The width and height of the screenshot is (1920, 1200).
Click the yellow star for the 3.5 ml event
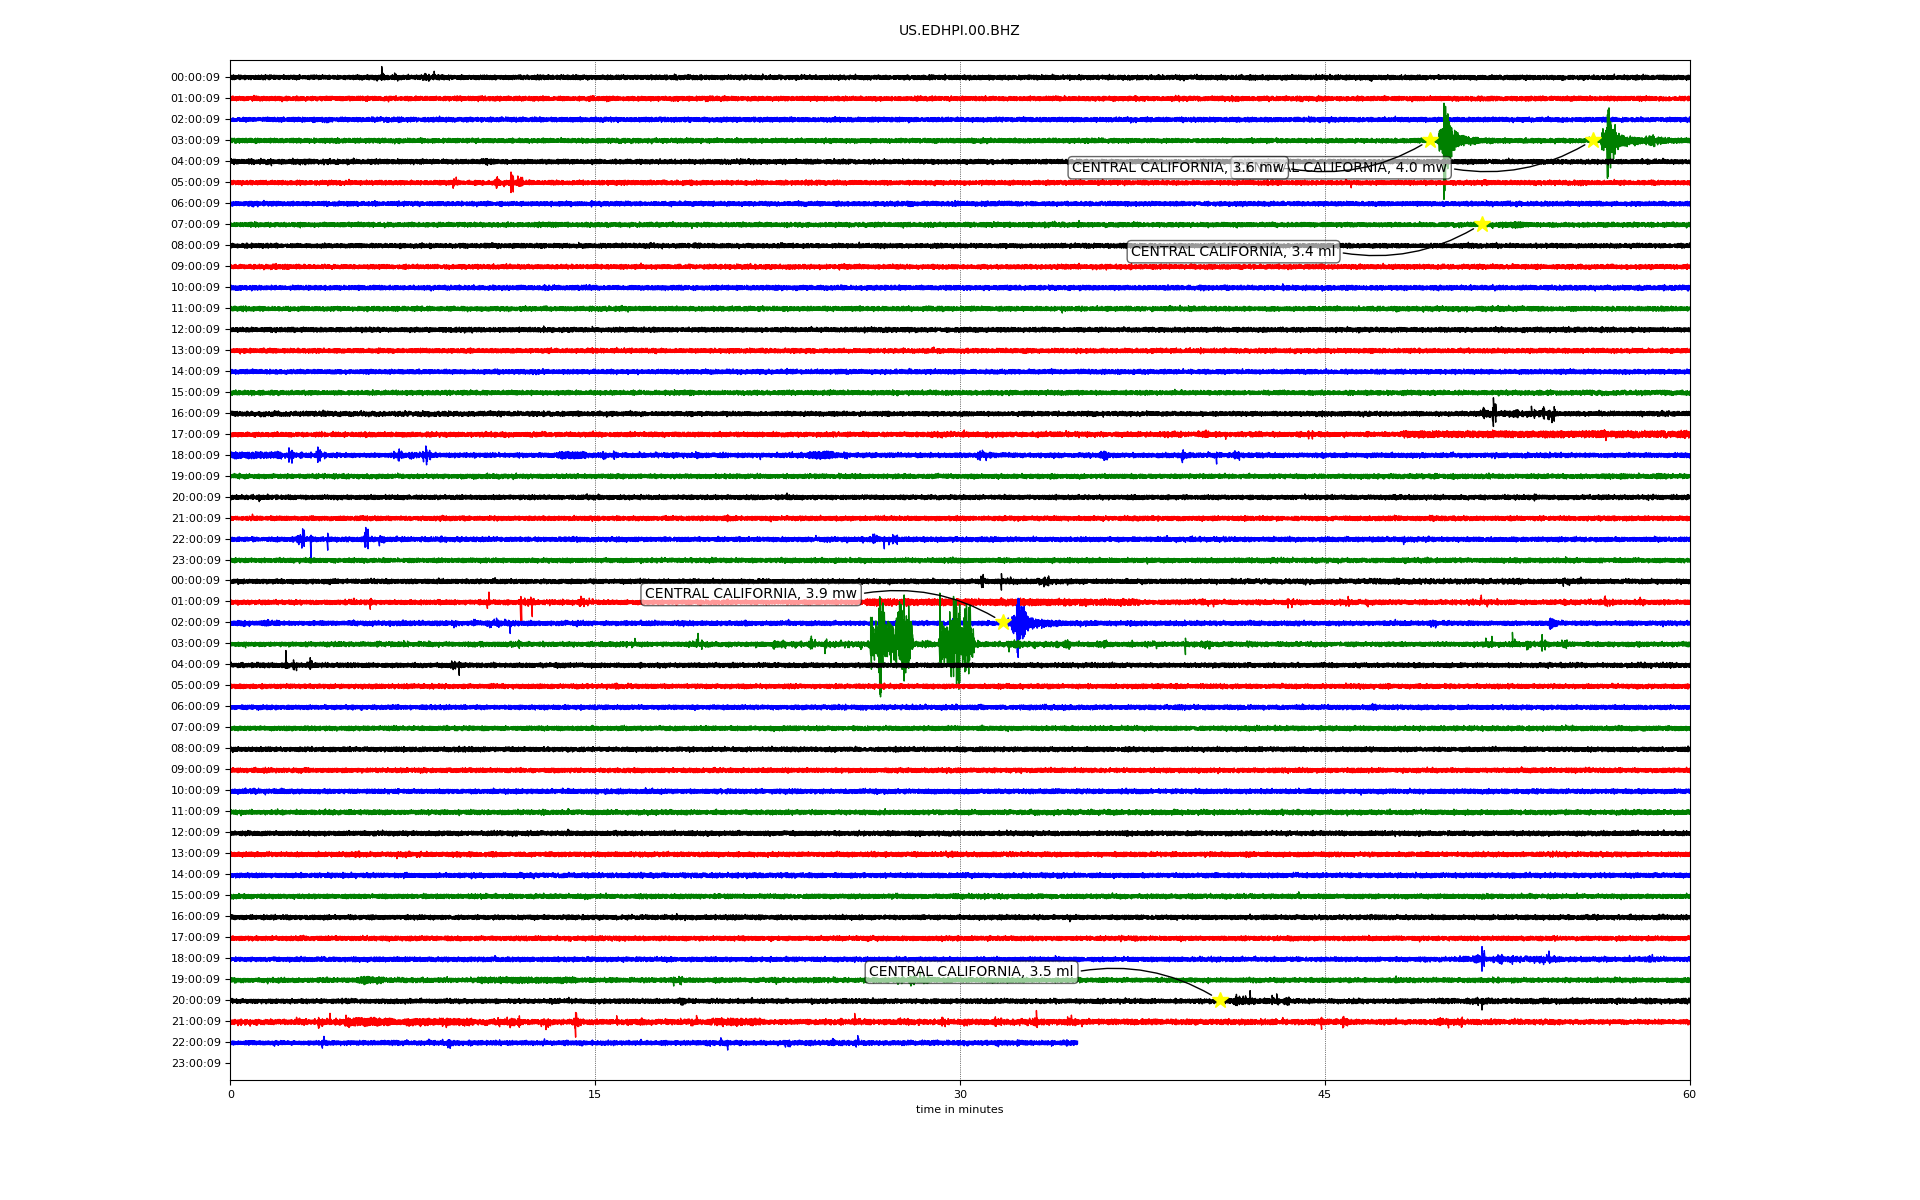pyautogui.click(x=1220, y=1000)
